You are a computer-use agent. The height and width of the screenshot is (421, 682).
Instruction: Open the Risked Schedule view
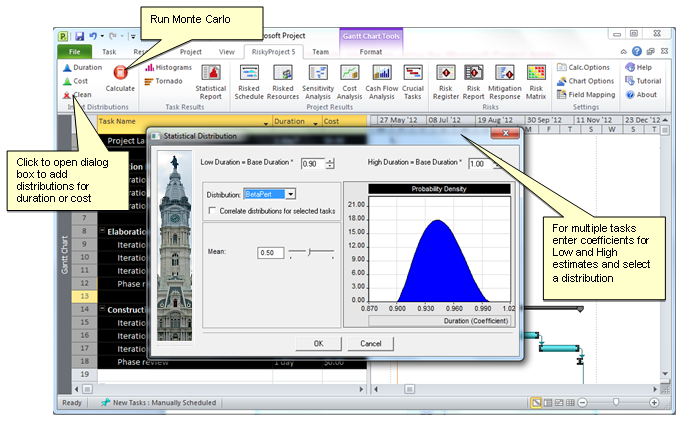coord(249,83)
